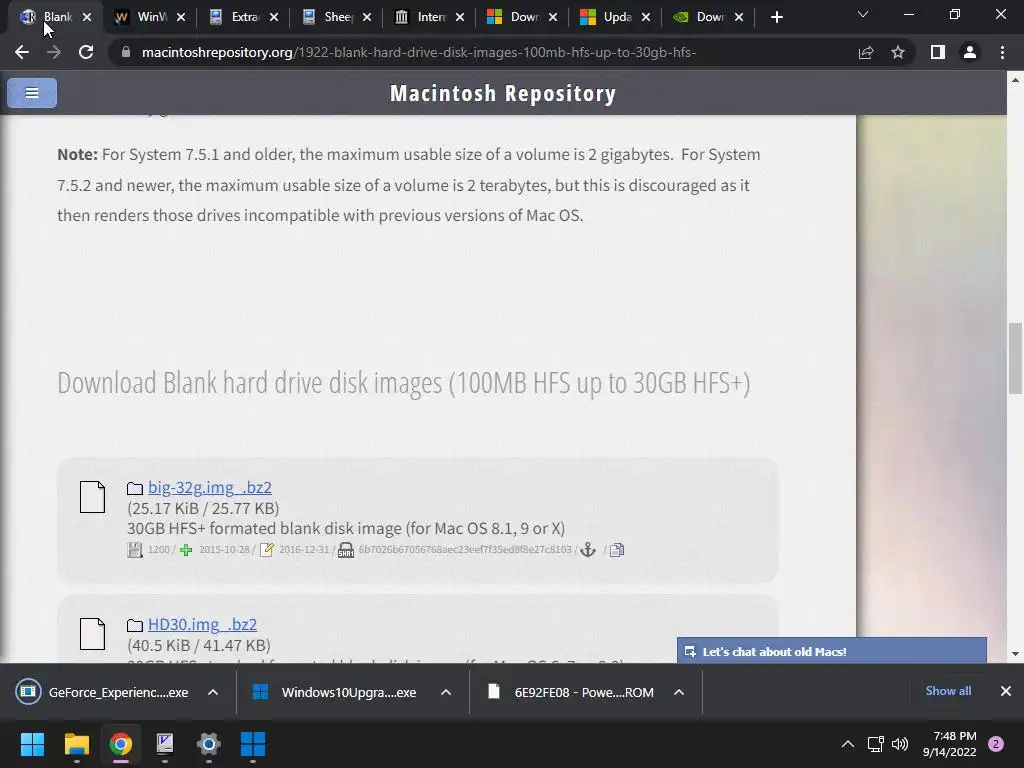This screenshot has width=1024, height=768.
Task: Download HD30.img_.bz2 file link
Action: coord(202,624)
